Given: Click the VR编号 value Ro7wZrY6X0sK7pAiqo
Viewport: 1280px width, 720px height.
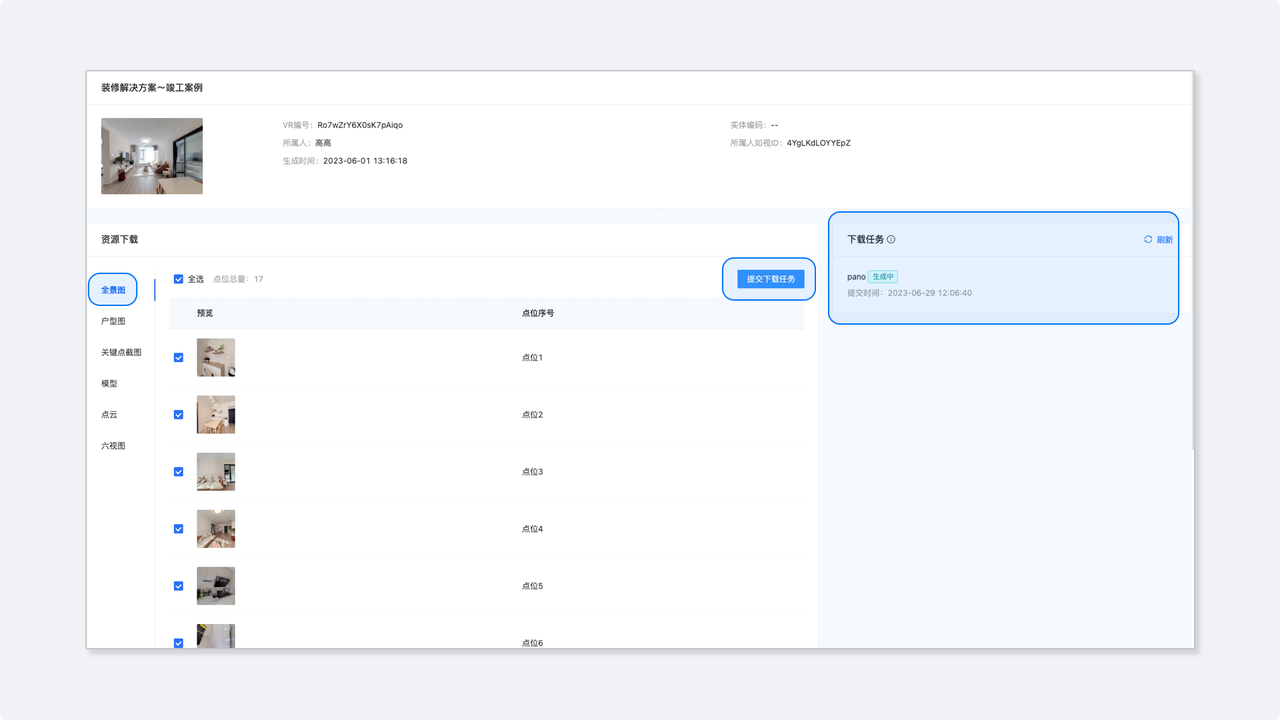Looking at the screenshot, I should (x=360, y=125).
